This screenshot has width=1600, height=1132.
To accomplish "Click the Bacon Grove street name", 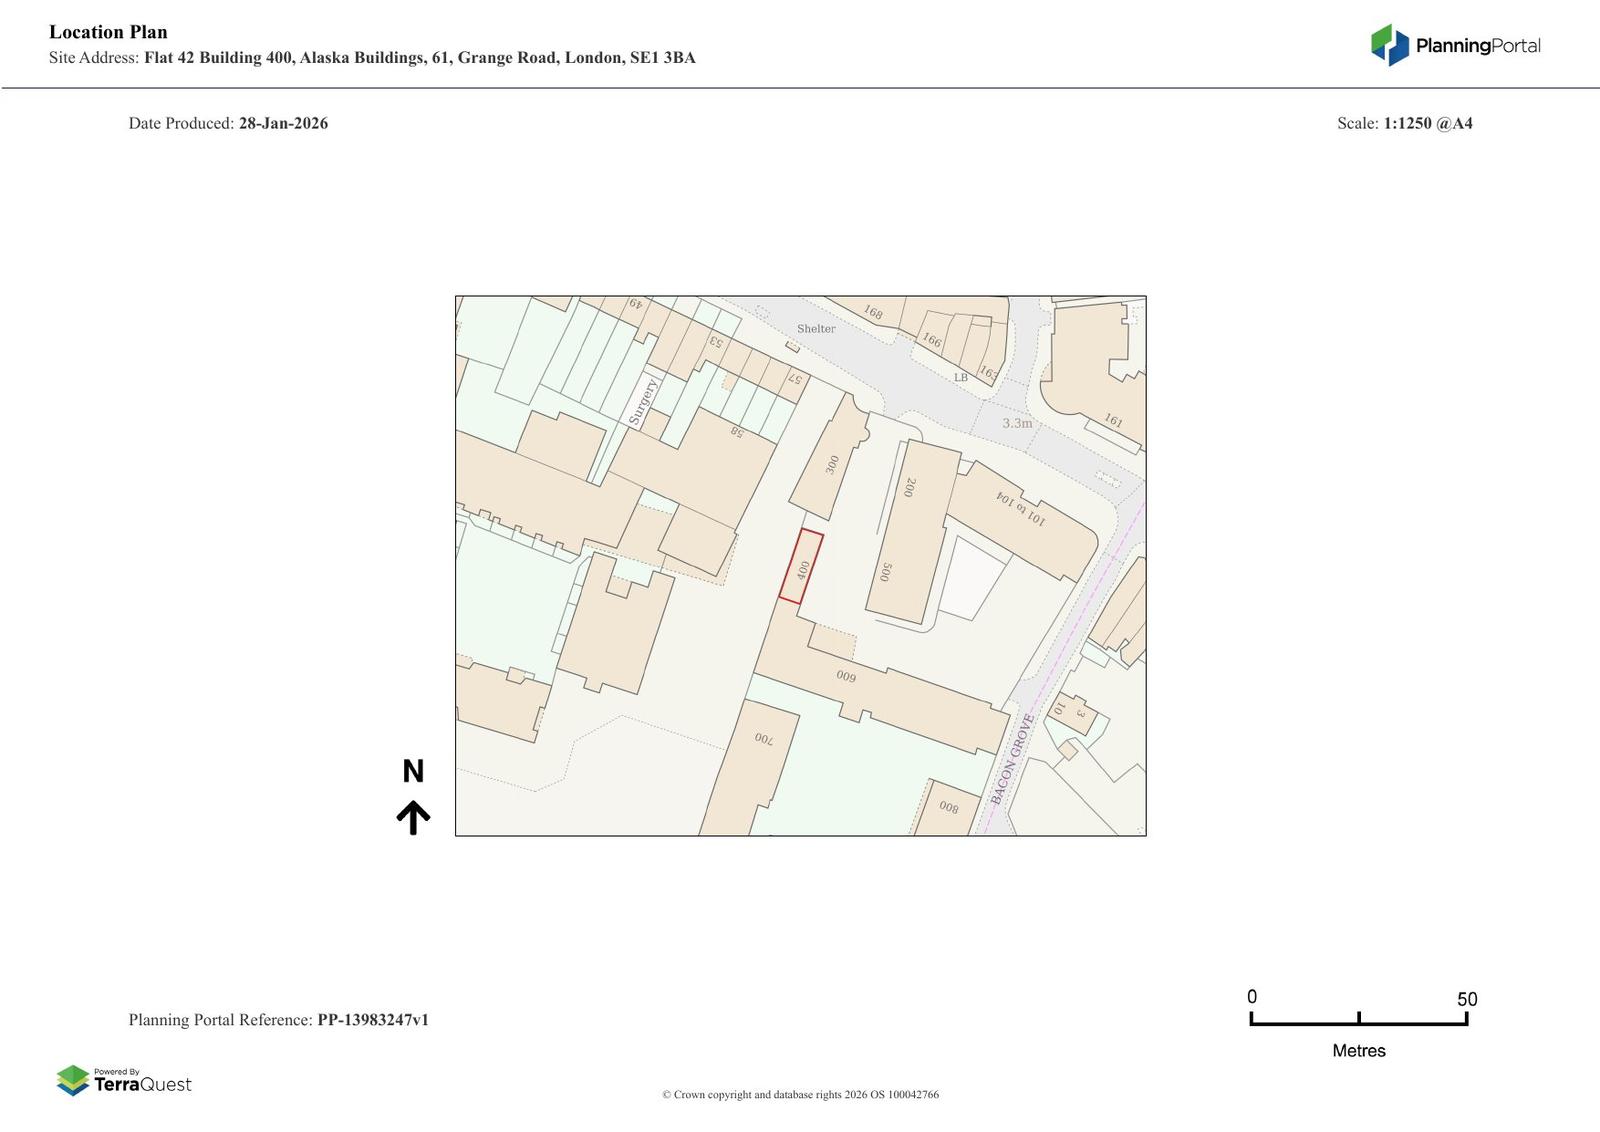I will (1011, 759).
